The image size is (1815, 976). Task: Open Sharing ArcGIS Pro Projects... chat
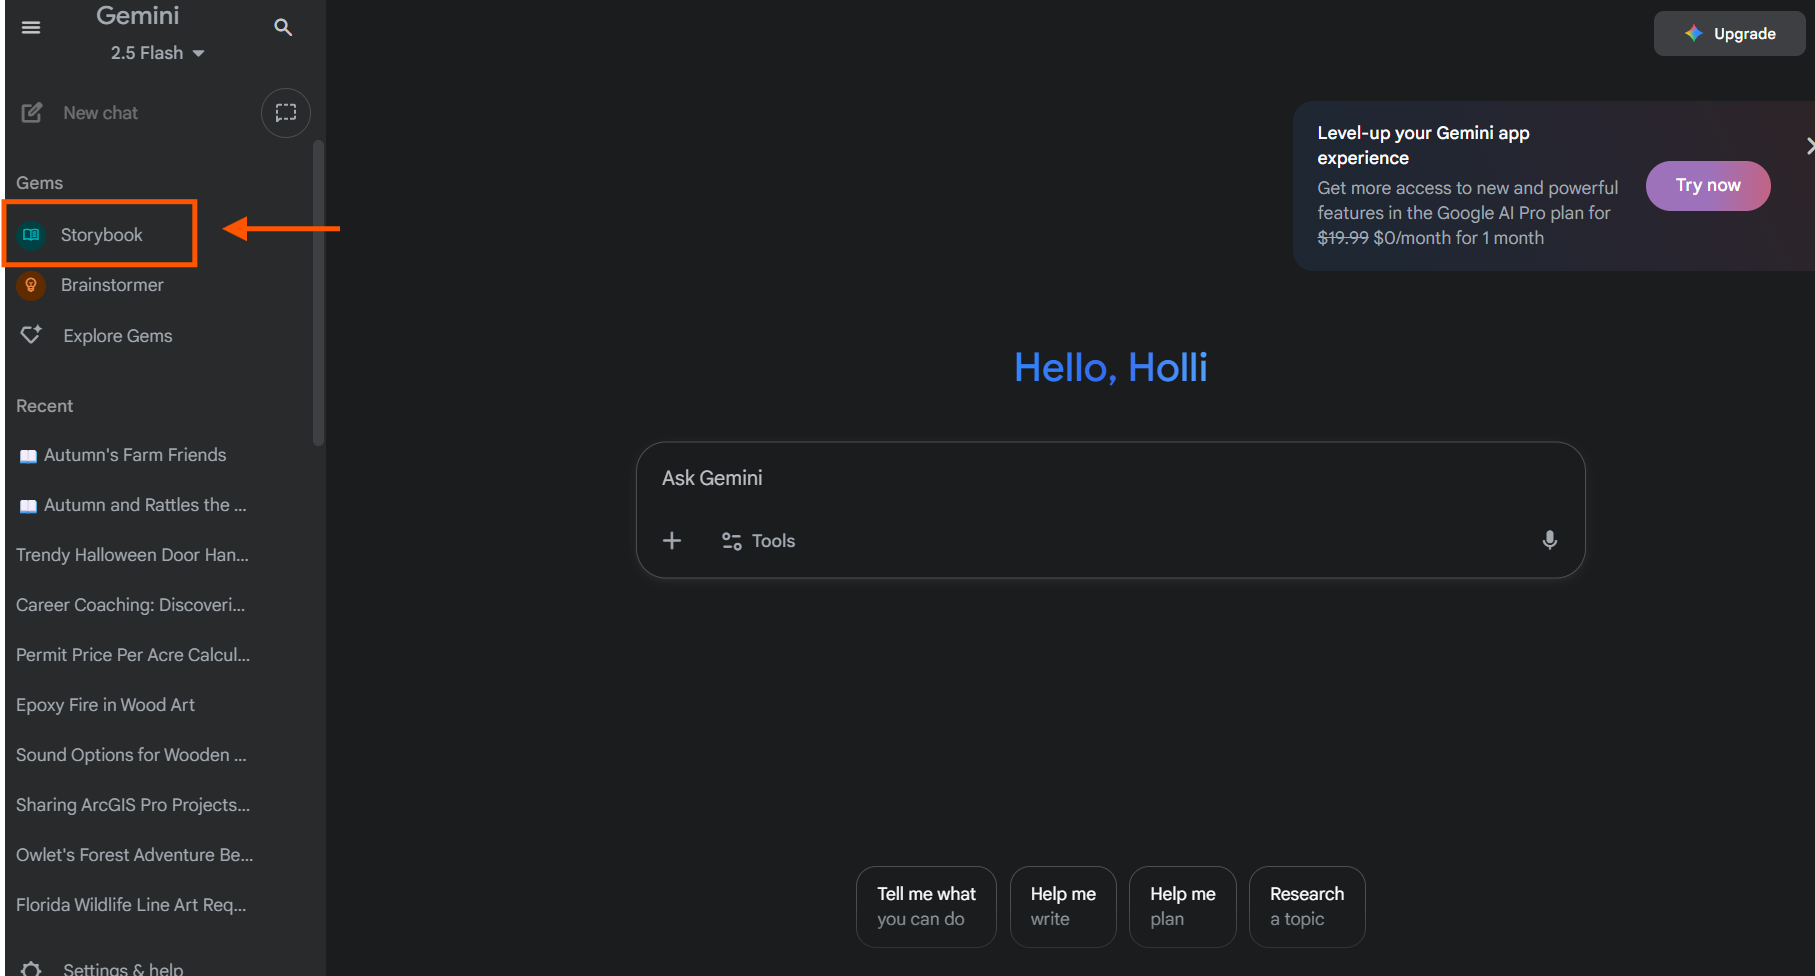tap(133, 805)
